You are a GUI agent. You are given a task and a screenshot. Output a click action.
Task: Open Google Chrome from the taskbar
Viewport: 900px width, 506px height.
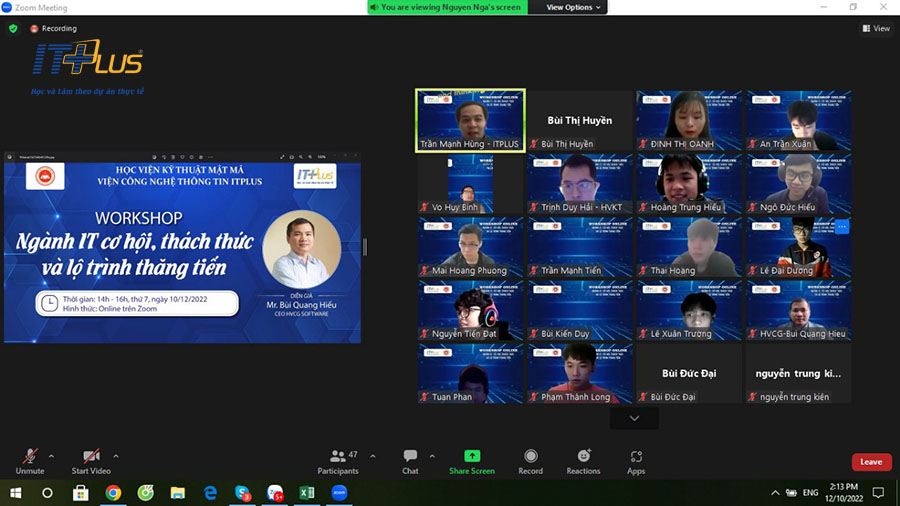point(113,493)
